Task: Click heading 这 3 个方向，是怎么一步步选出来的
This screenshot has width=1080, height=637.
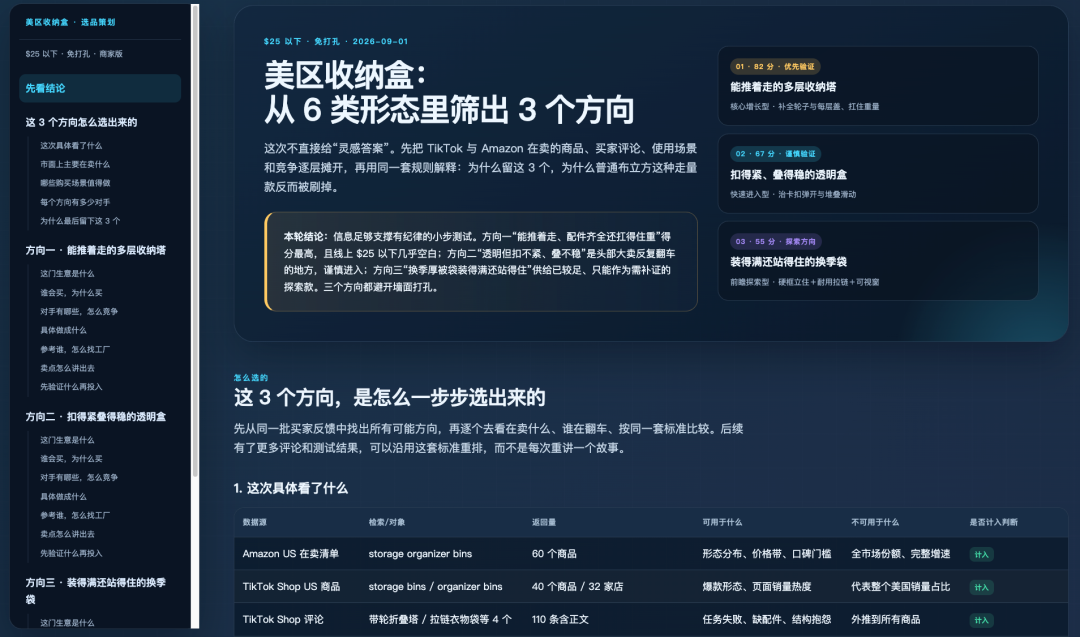Action: 389,397
